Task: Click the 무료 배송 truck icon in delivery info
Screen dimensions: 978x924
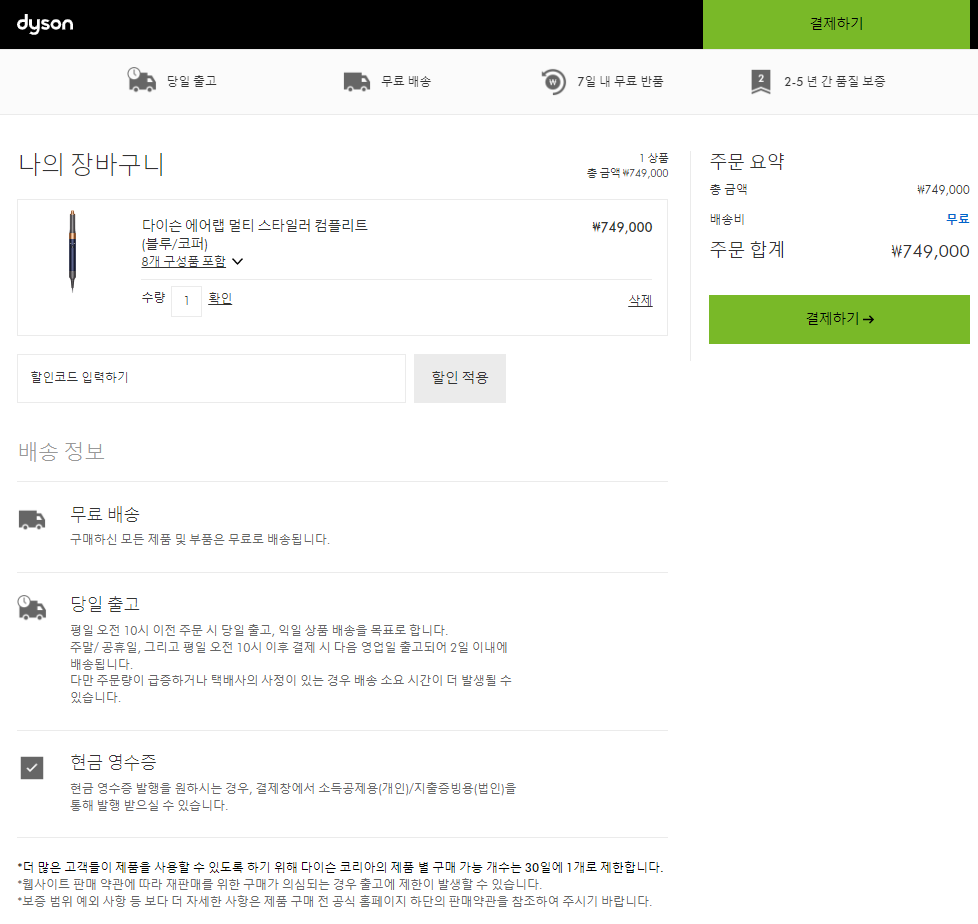Action: [x=32, y=520]
